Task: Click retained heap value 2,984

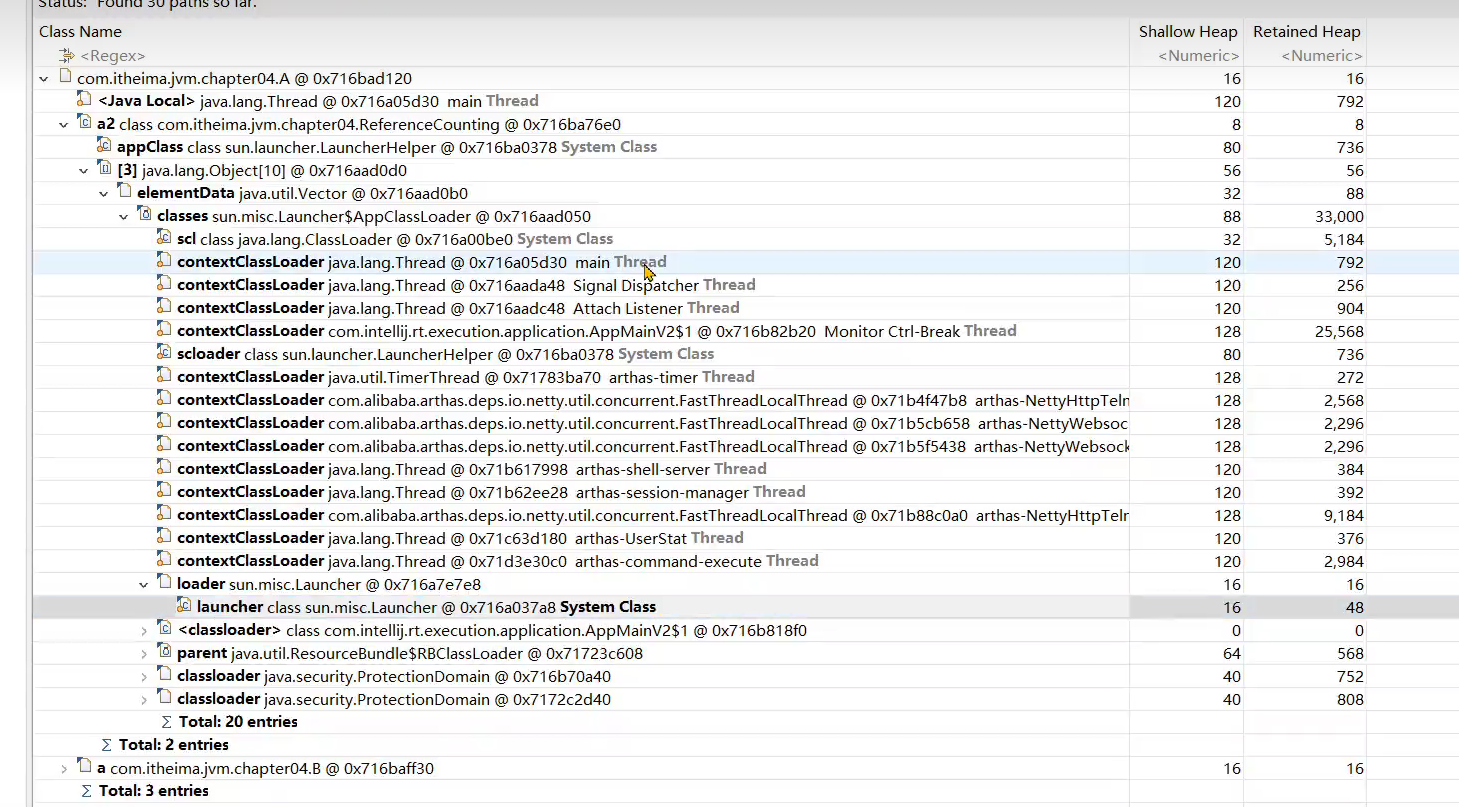Action: coord(1343,562)
